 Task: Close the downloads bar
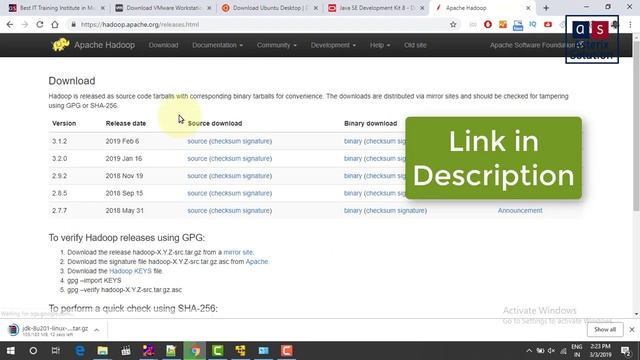pyautogui.click(x=632, y=329)
